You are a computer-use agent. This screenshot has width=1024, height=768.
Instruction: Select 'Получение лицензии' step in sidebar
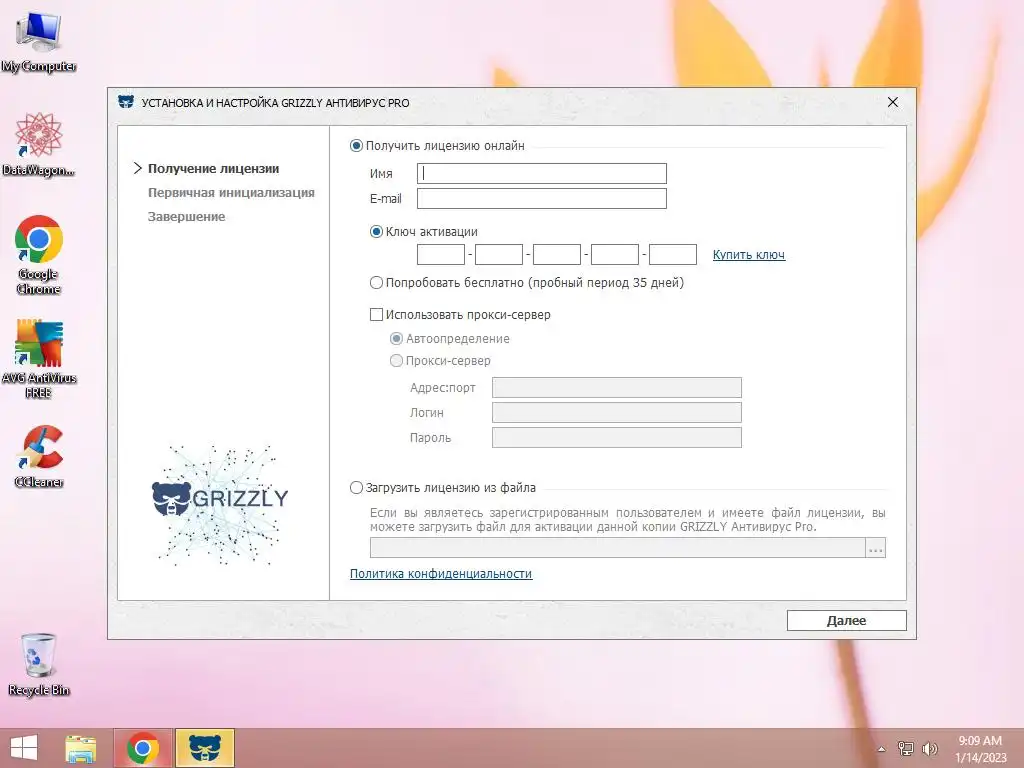click(214, 168)
